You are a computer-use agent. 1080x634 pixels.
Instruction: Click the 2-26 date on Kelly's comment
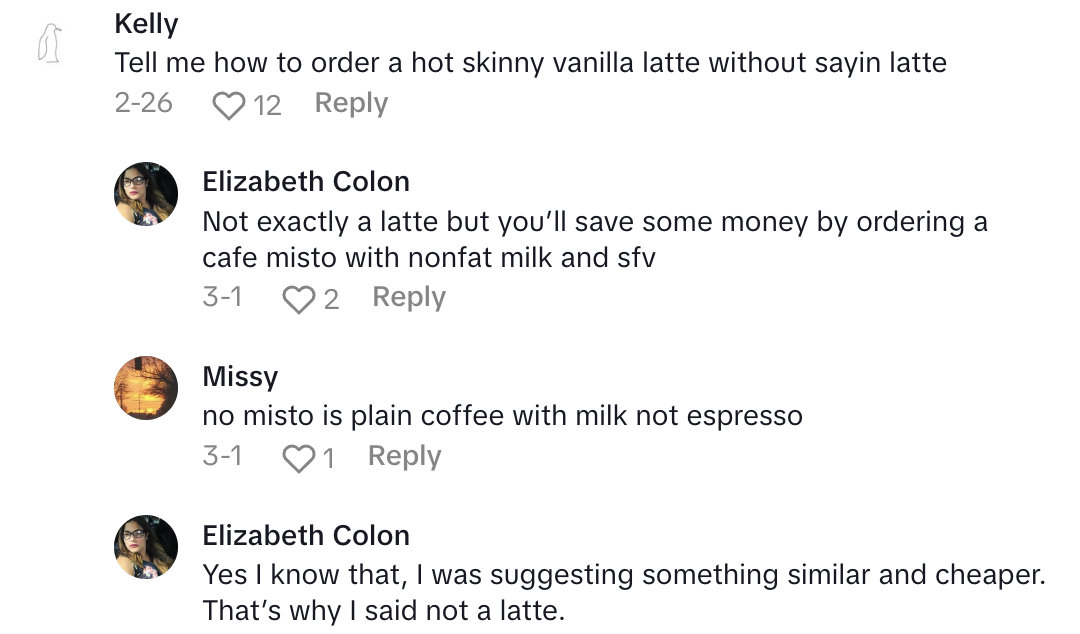point(144,103)
